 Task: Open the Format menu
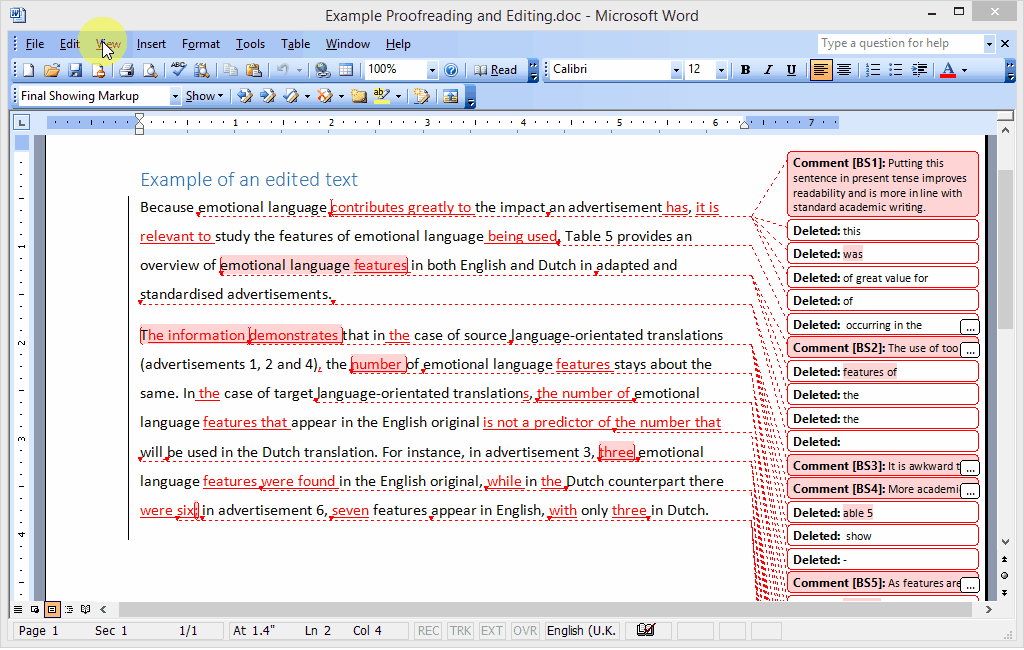[201, 43]
